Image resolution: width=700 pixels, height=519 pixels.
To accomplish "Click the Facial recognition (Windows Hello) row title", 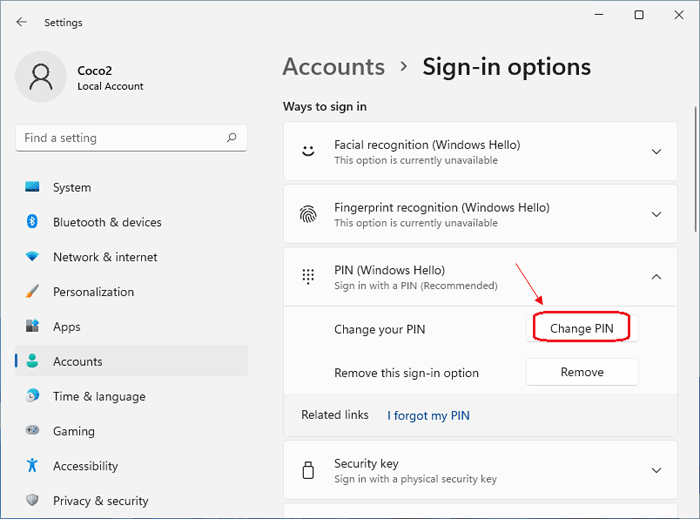I will 427,145.
